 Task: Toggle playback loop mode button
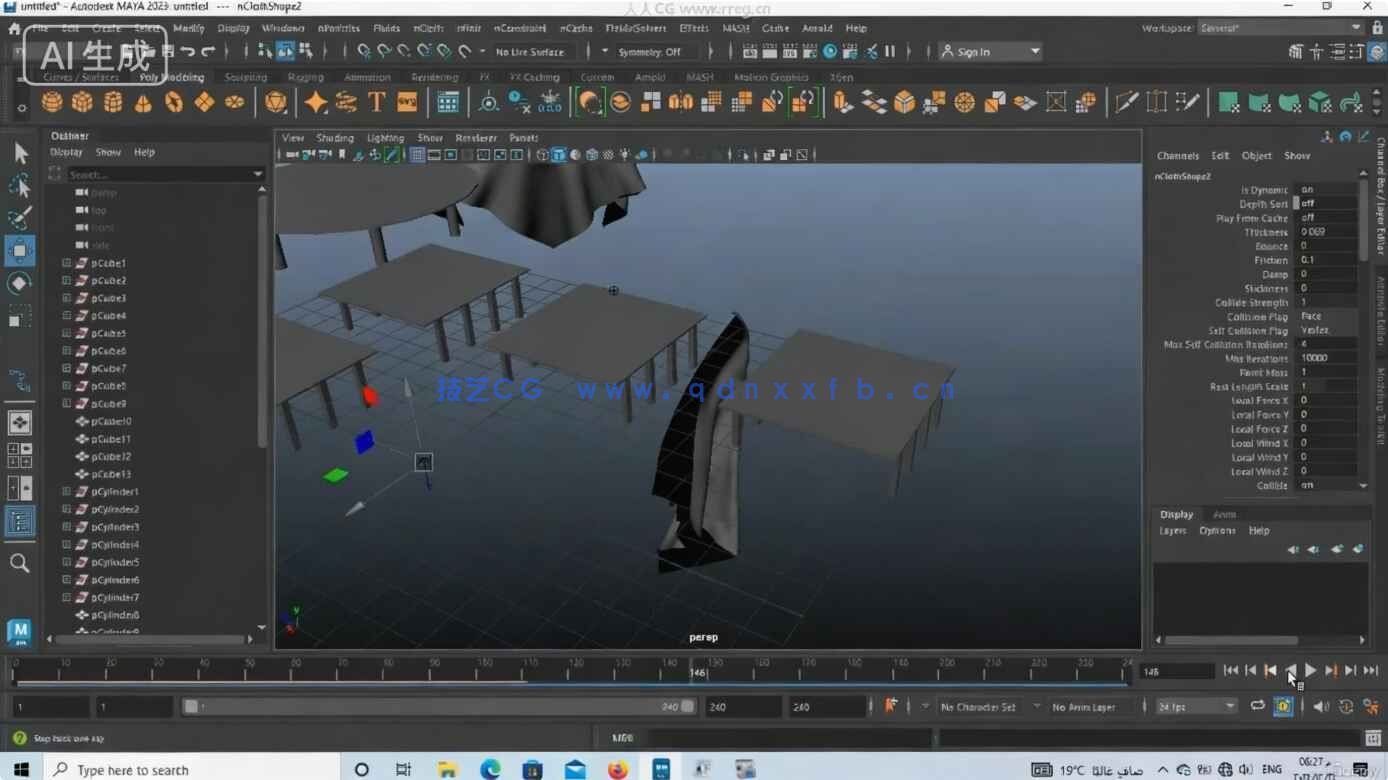pos(1257,707)
